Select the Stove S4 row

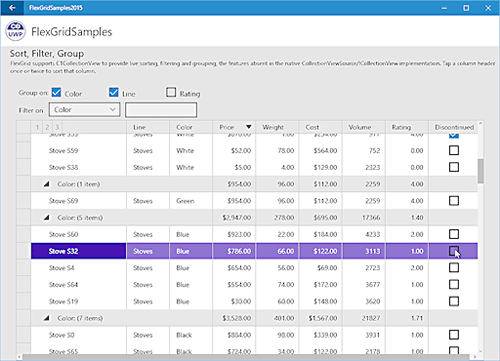(254, 268)
